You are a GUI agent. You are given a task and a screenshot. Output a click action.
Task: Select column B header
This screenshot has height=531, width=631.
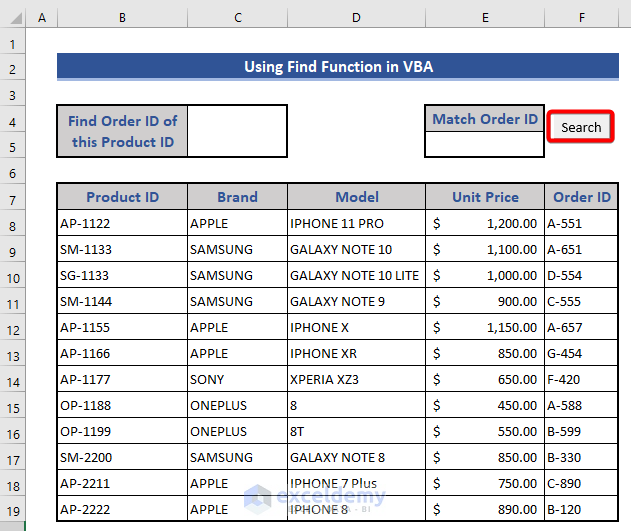coord(122,18)
